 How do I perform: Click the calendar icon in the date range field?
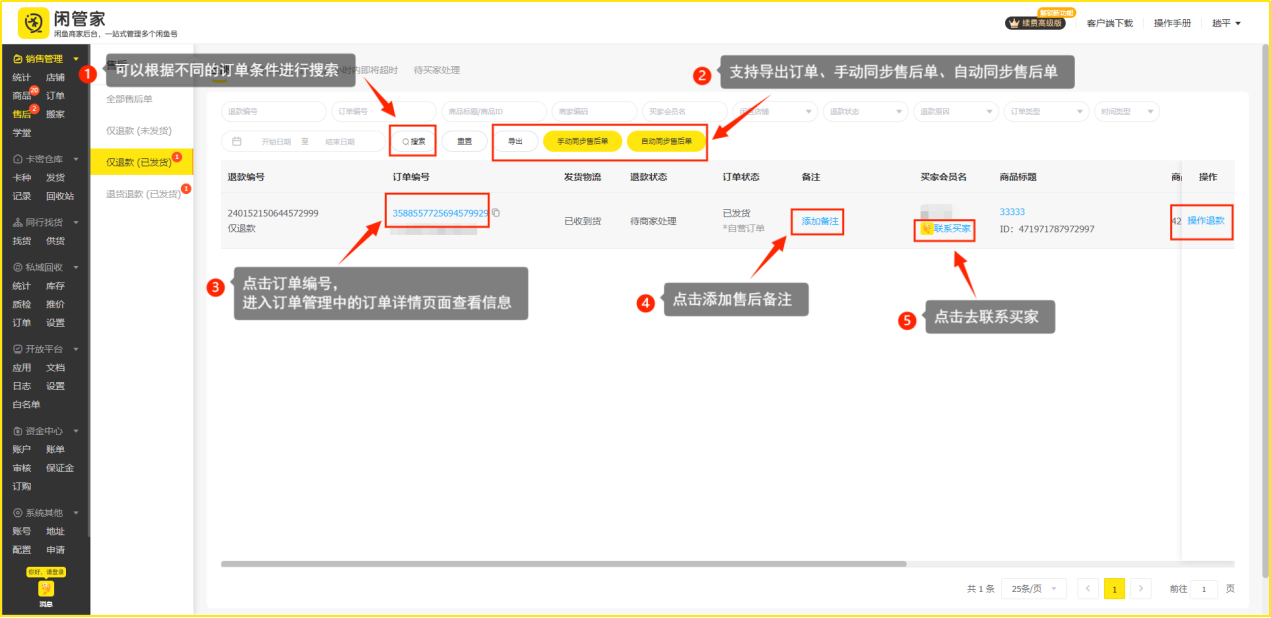pyautogui.click(x=236, y=142)
